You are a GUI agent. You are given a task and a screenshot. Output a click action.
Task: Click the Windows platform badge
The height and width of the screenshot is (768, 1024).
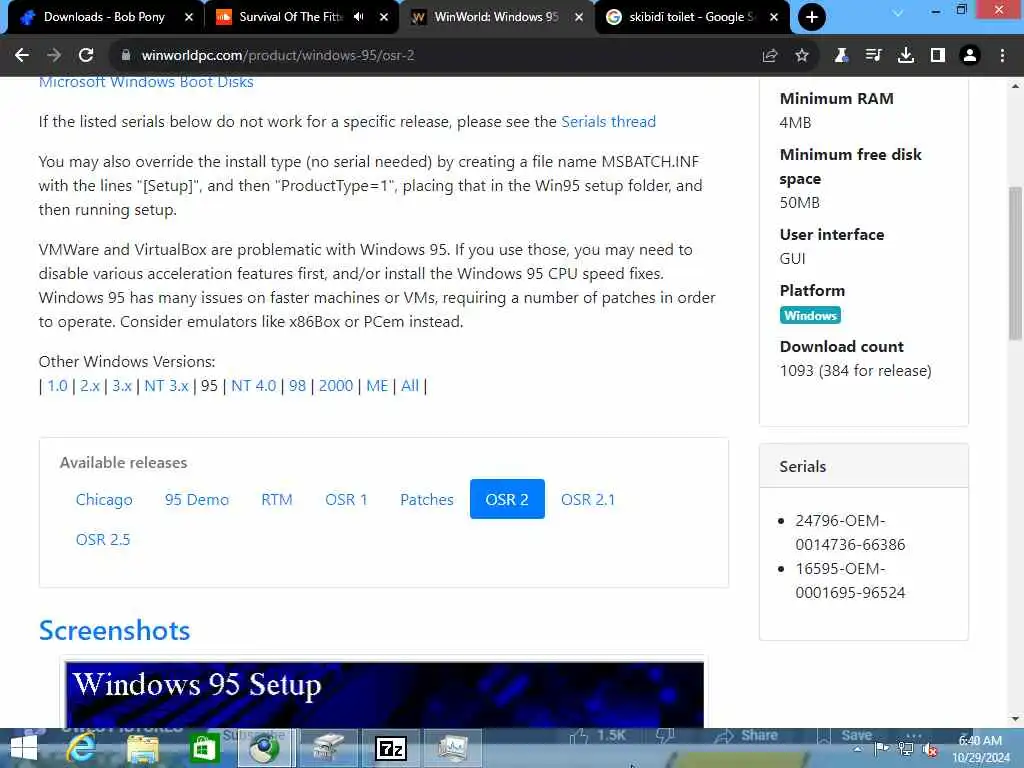[810, 315]
